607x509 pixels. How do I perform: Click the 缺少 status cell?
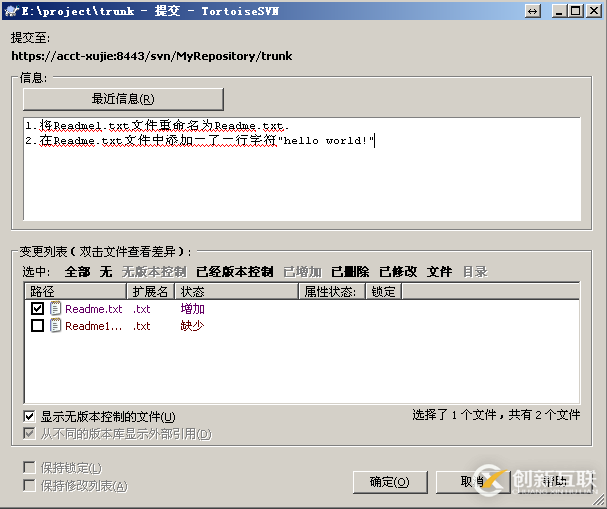coord(192,326)
